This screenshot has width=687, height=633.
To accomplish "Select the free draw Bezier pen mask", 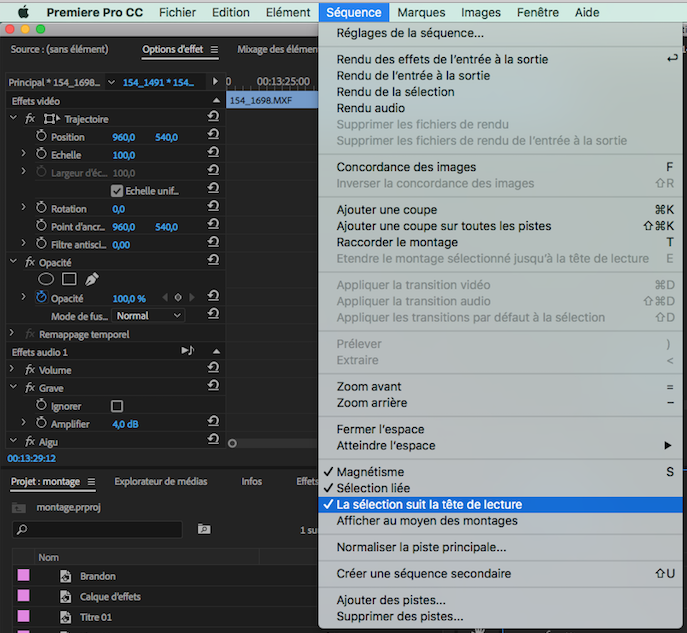I will [x=92, y=279].
